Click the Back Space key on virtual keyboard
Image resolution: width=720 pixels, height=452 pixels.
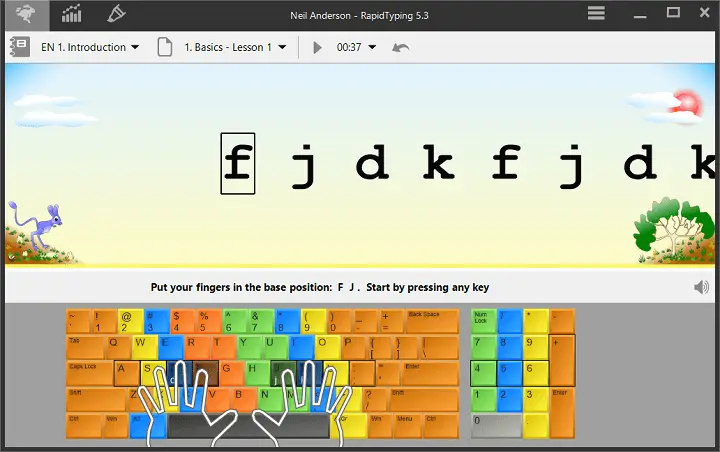432,321
